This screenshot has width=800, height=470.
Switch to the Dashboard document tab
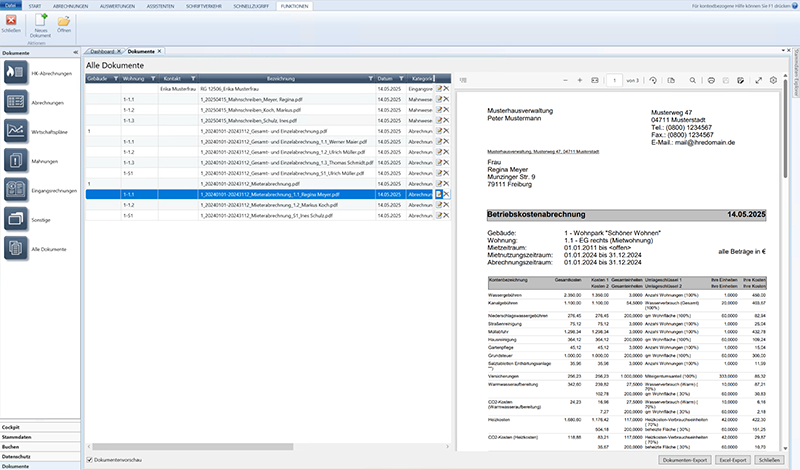pos(102,52)
